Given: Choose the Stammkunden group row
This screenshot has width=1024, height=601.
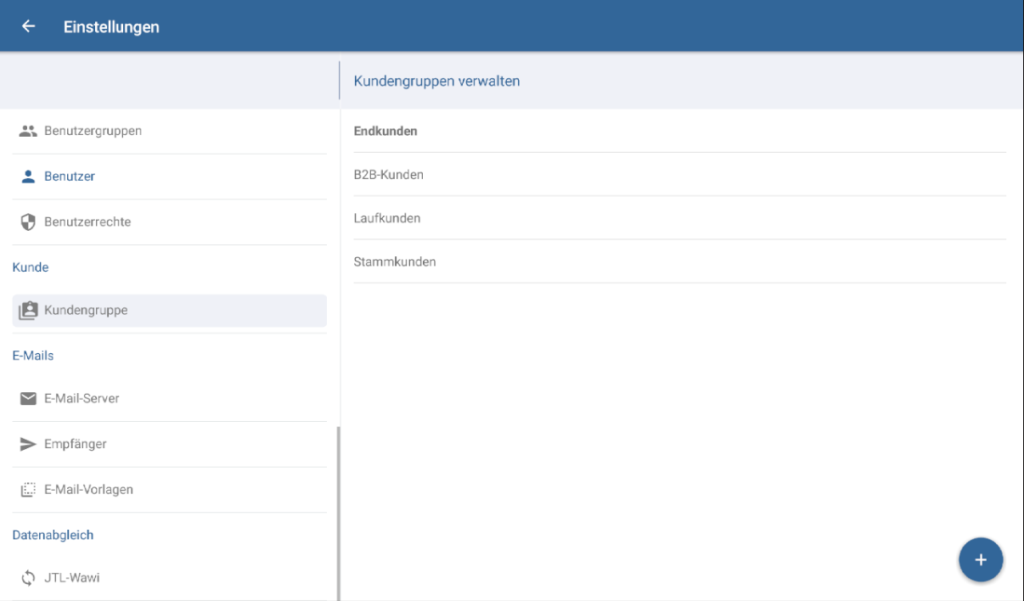Looking at the screenshot, I should point(395,262).
